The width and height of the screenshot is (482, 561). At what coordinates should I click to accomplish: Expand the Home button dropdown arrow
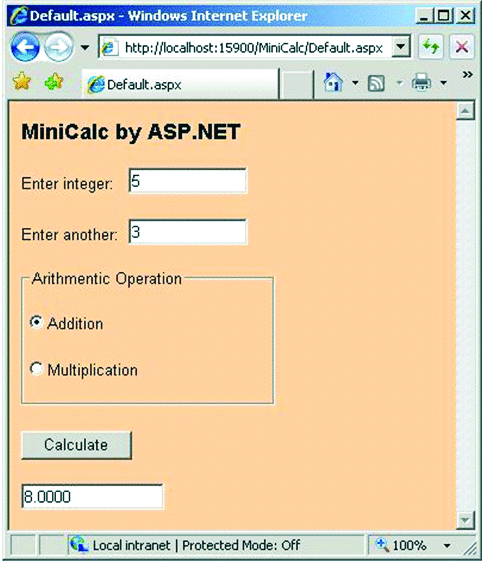(x=355, y=83)
